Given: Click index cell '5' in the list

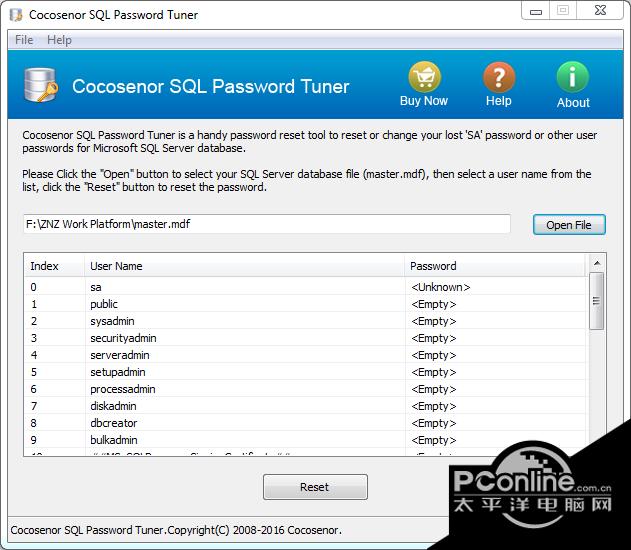Looking at the screenshot, I should 33,372.
